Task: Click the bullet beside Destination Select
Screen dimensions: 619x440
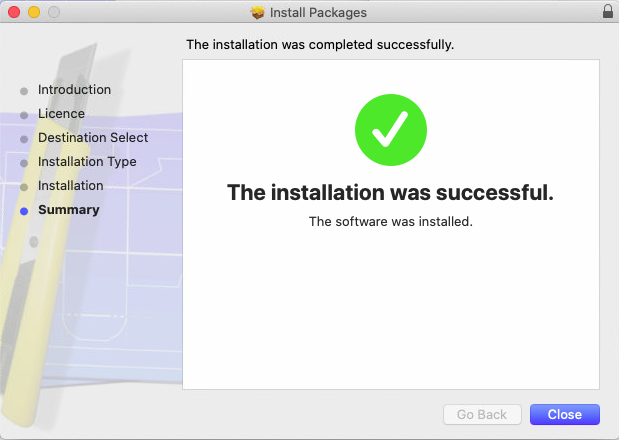Action: pos(24,139)
